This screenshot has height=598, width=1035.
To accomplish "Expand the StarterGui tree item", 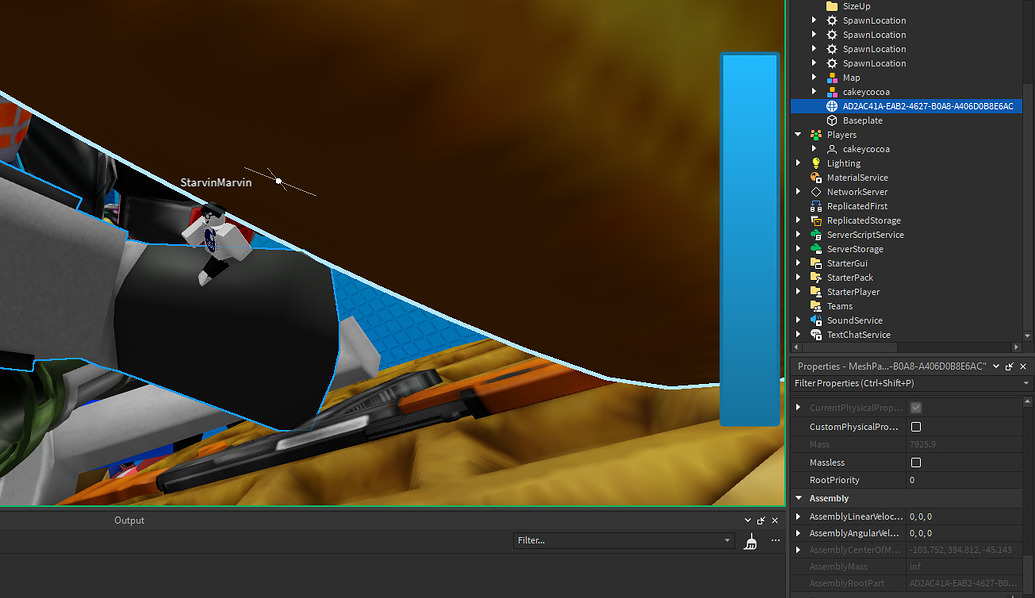I will click(797, 263).
